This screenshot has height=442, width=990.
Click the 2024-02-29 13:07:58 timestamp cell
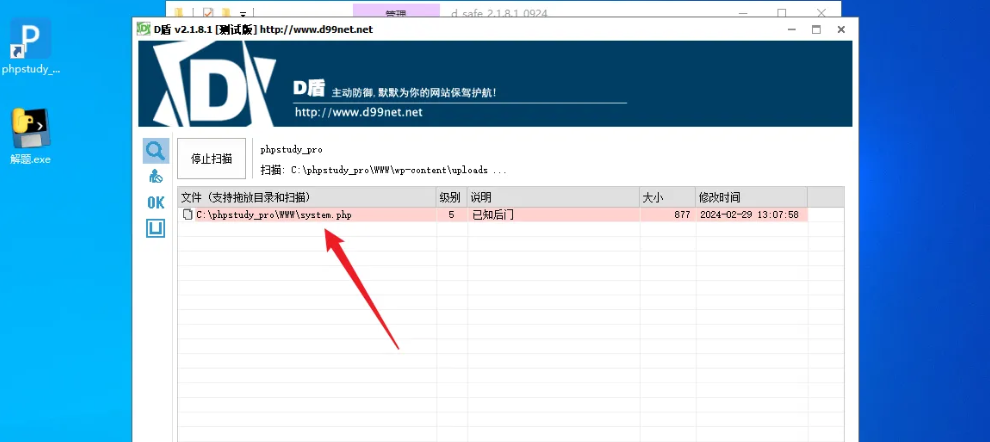[x=749, y=215]
